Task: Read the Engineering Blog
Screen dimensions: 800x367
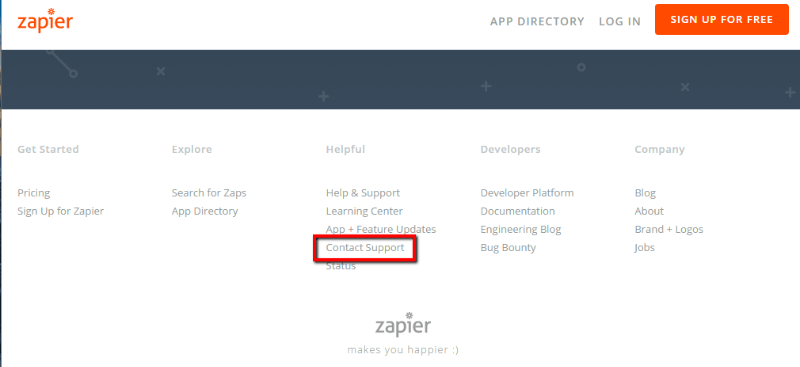Action: [x=520, y=230]
